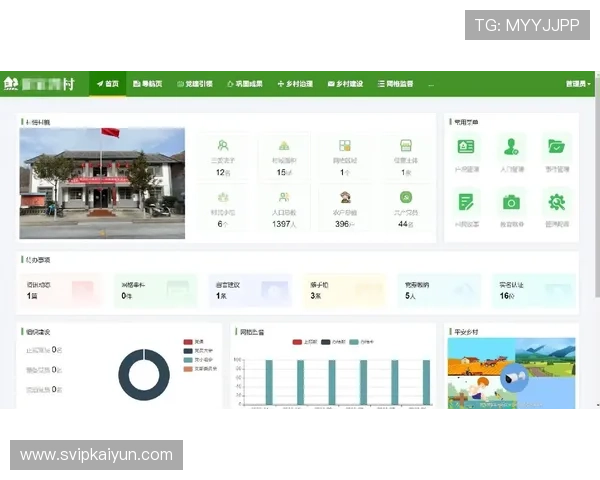Click the first teal bar in grid chart
Image resolution: width=600 pixels, height=480 pixels.
(269, 382)
